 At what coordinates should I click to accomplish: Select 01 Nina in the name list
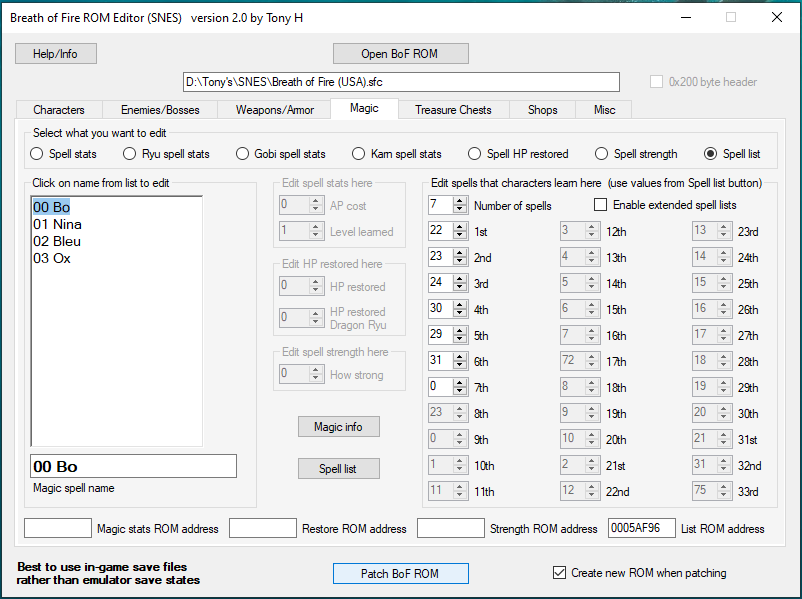[x=57, y=224]
